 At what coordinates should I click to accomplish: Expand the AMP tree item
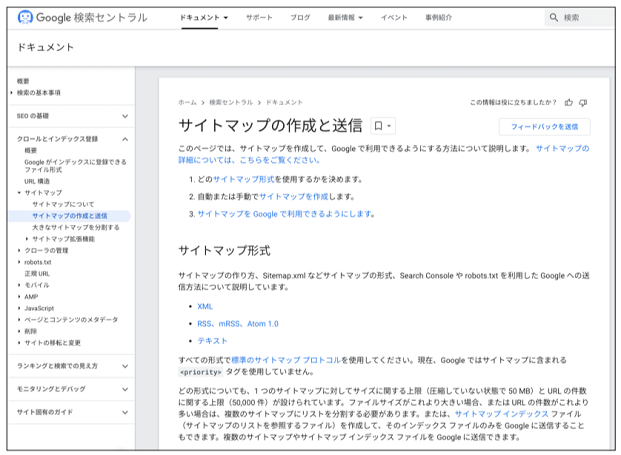(19, 297)
